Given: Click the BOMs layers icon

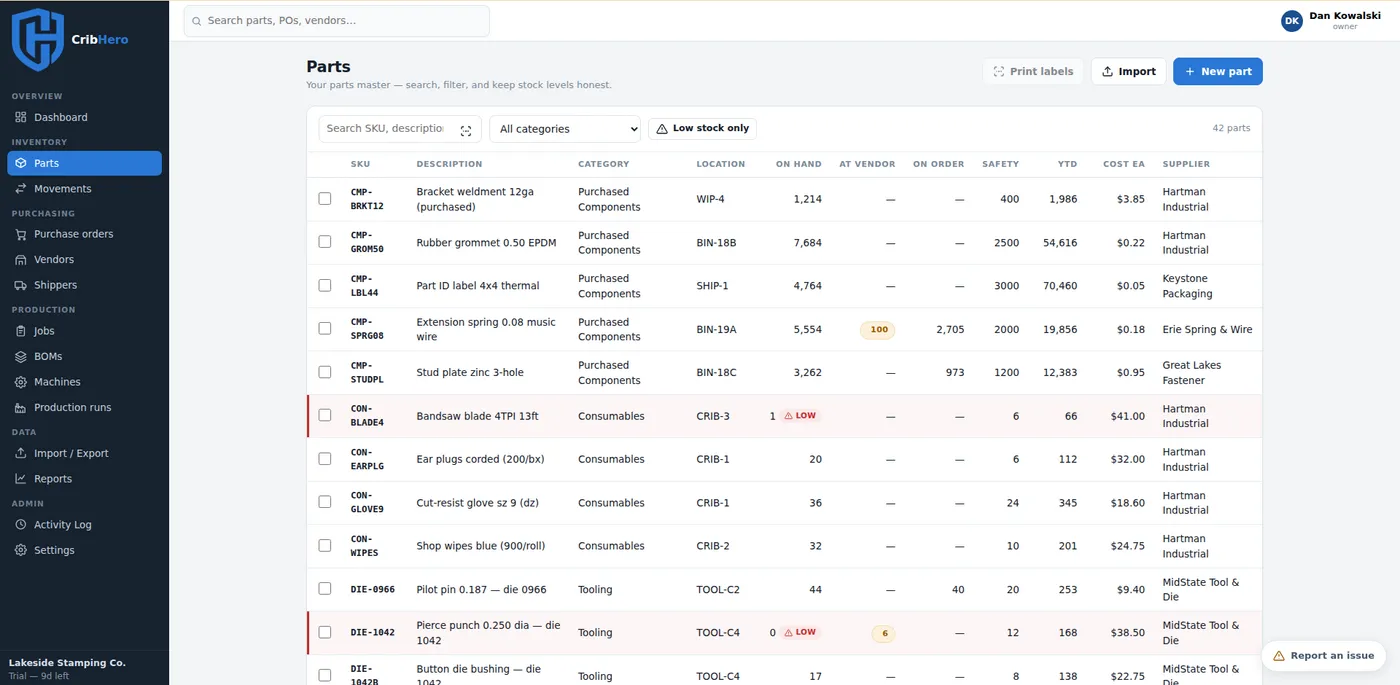Looking at the screenshot, I should 21,357.
